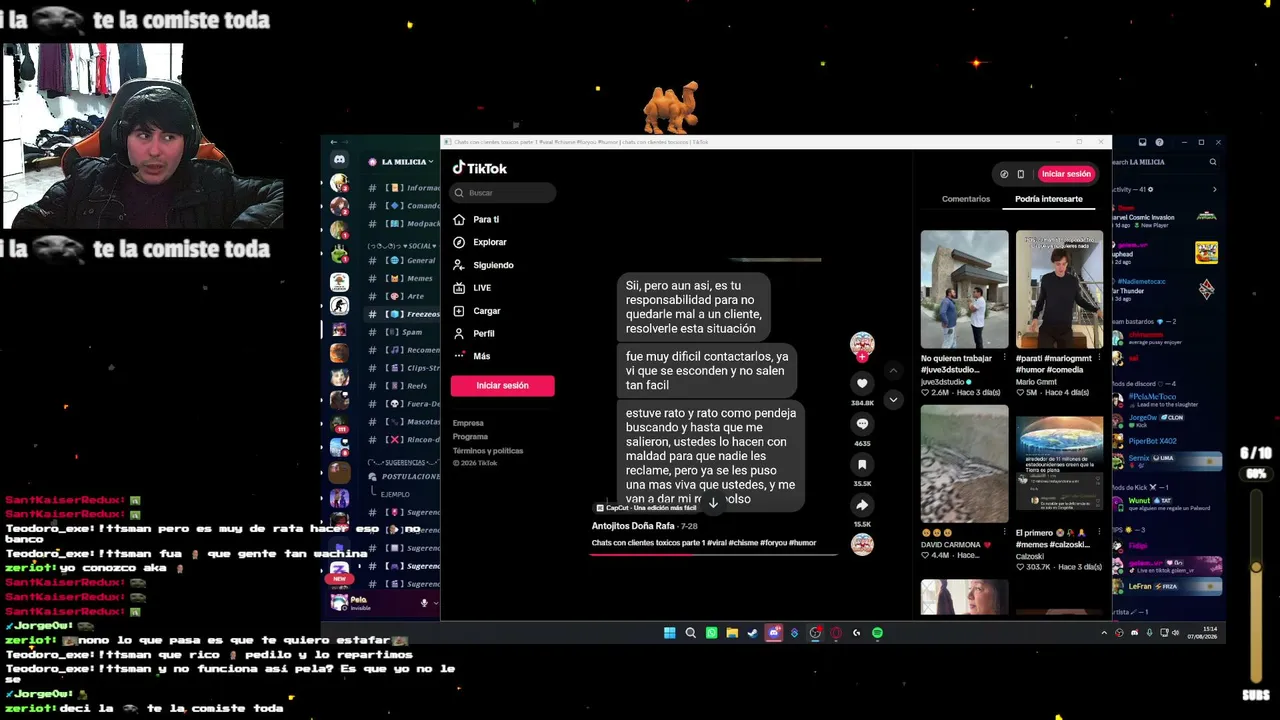Open El primero flat earth video thumbnail
The height and width of the screenshot is (720, 1280).
1059,464
